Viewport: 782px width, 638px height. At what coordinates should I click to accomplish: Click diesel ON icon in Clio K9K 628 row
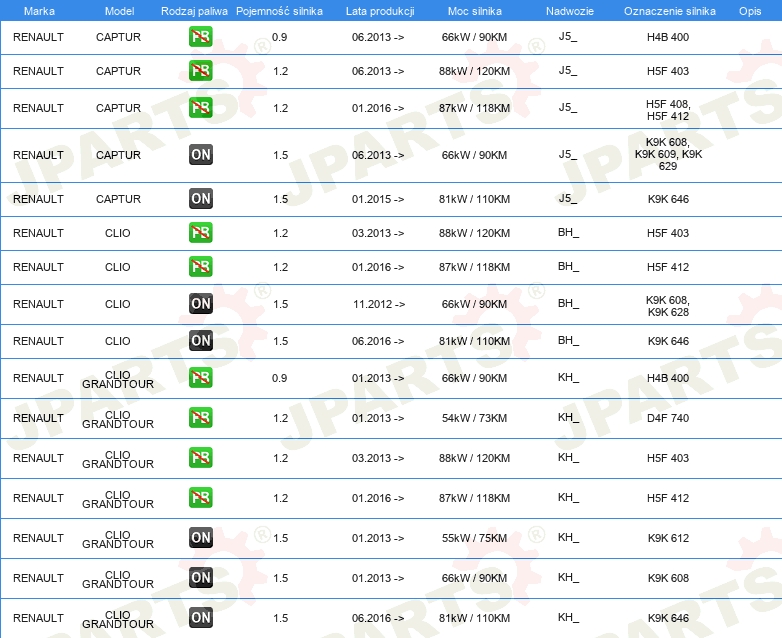point(200,303)
